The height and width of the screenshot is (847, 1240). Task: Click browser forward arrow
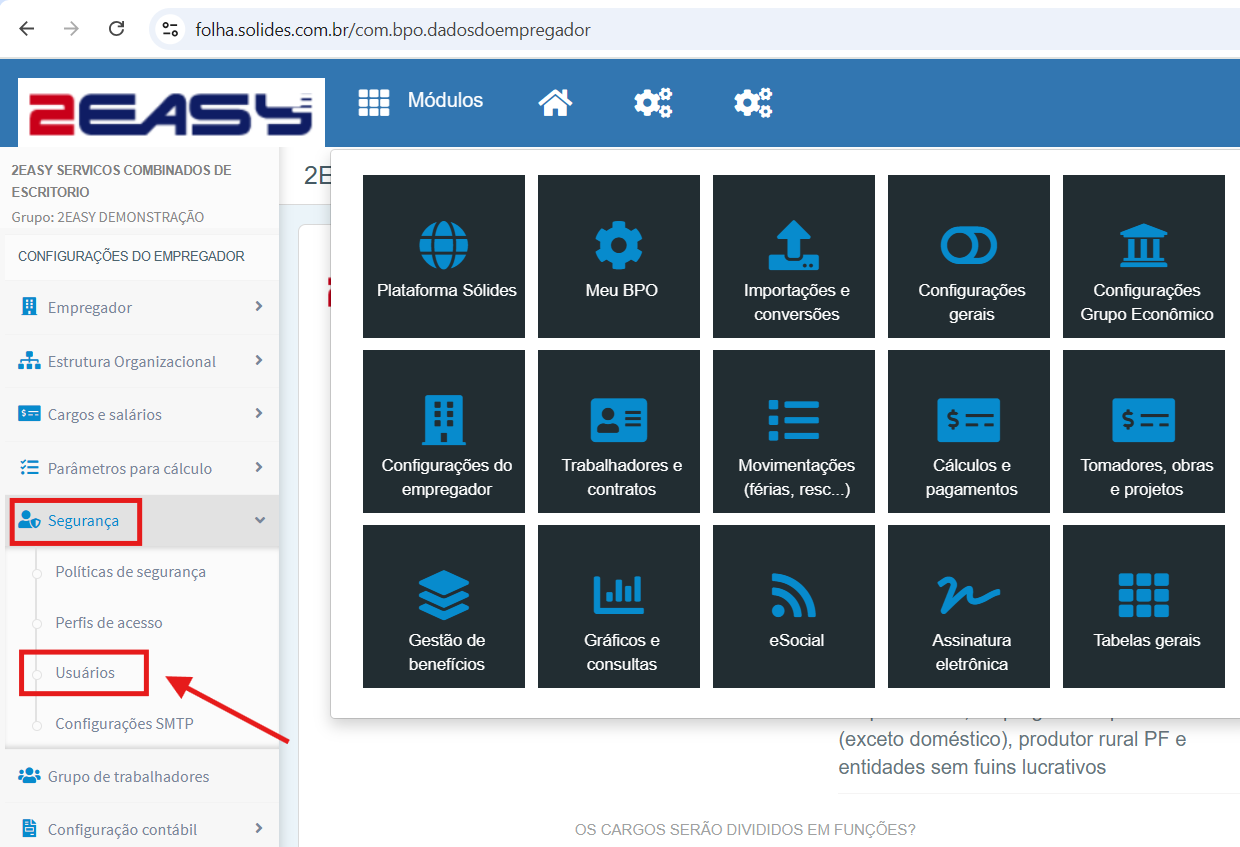71,29
